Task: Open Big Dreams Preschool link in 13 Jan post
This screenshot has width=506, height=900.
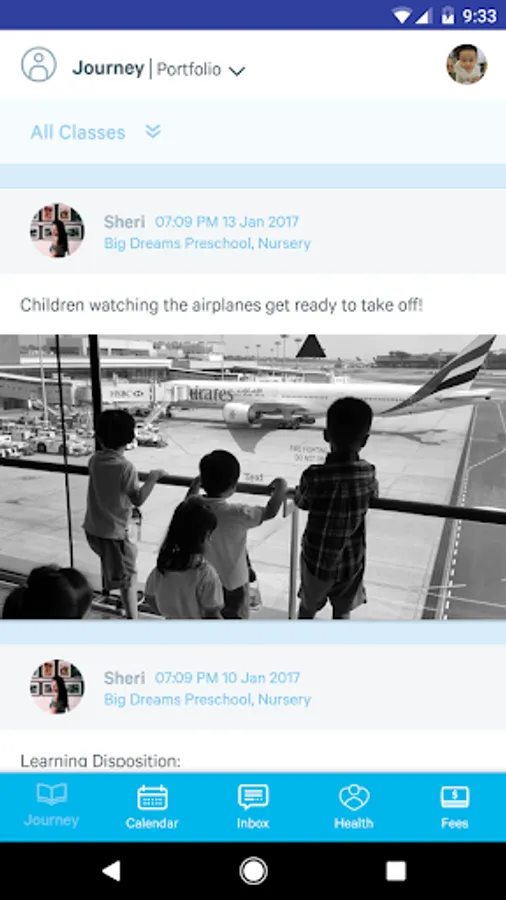Action: click(x=207, y=243)
